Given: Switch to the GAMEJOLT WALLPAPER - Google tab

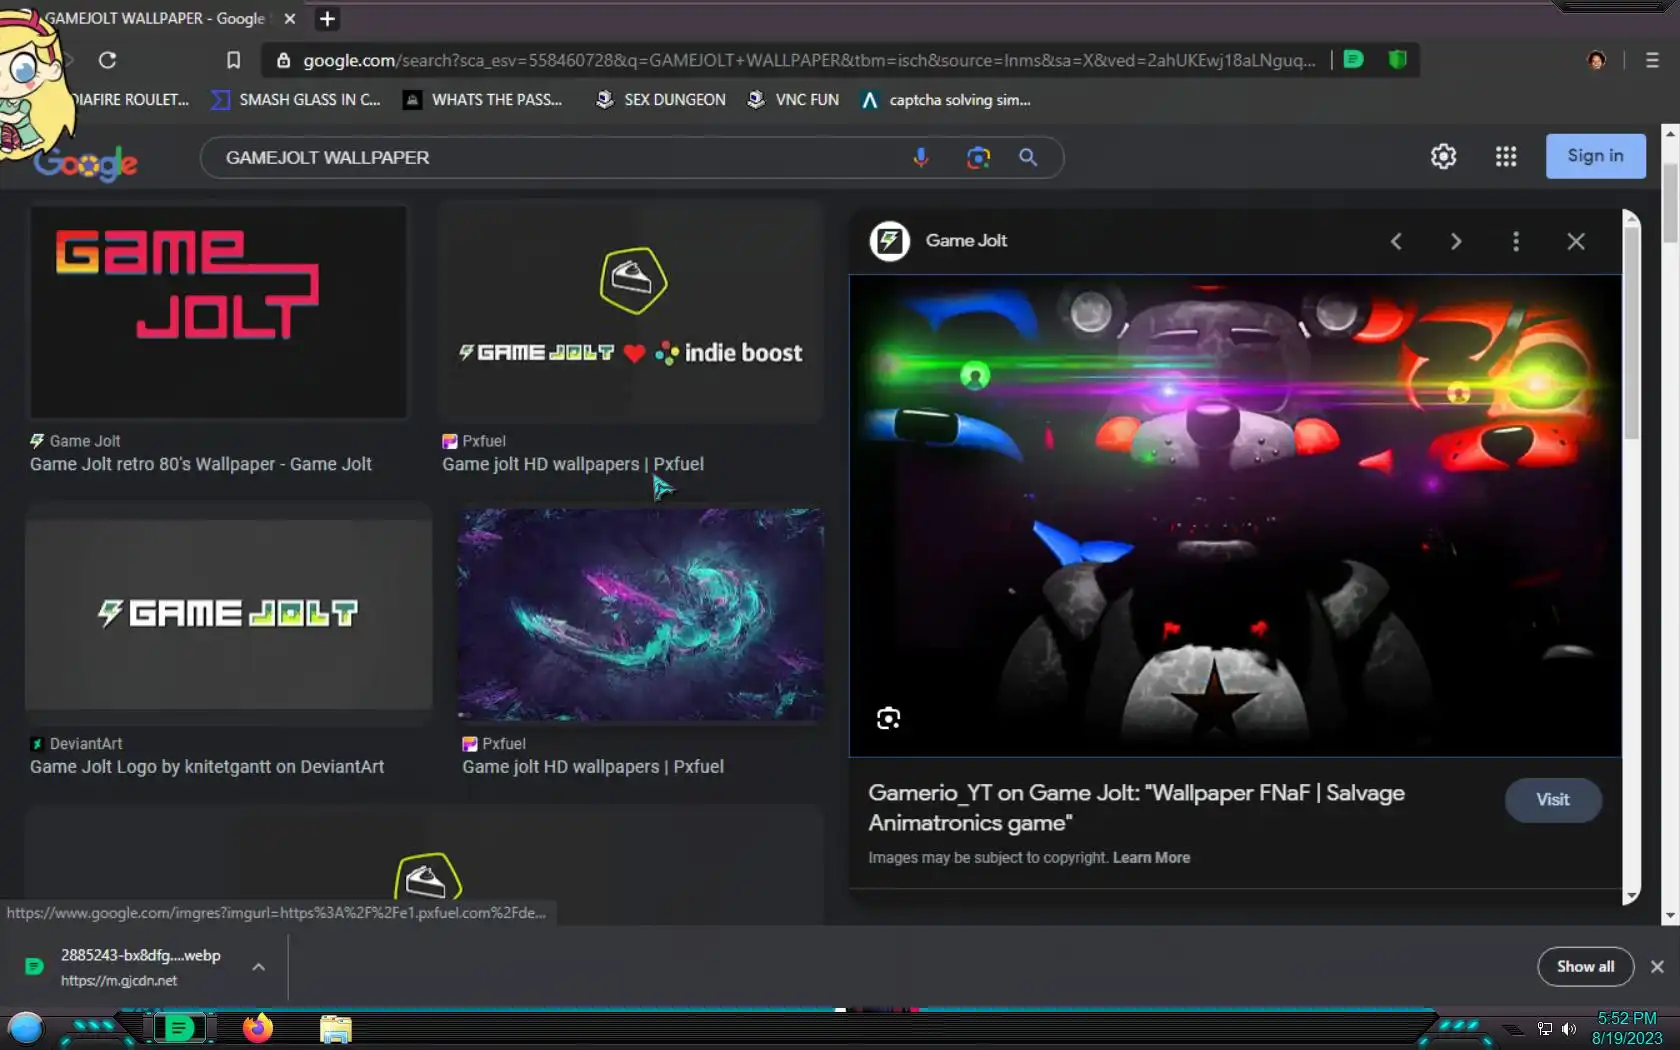Looking at the screenshot, I should click(x=155, y=18).
